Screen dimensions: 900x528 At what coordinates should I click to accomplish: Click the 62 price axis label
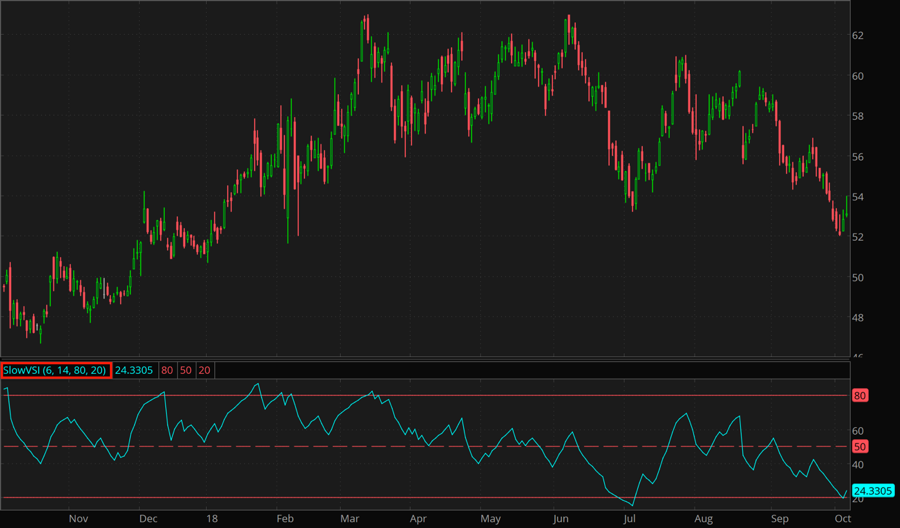point(858,35)
